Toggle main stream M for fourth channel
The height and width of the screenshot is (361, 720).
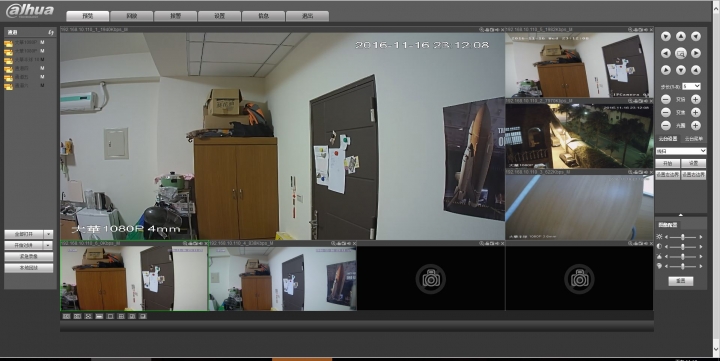[x=42, y=68]
